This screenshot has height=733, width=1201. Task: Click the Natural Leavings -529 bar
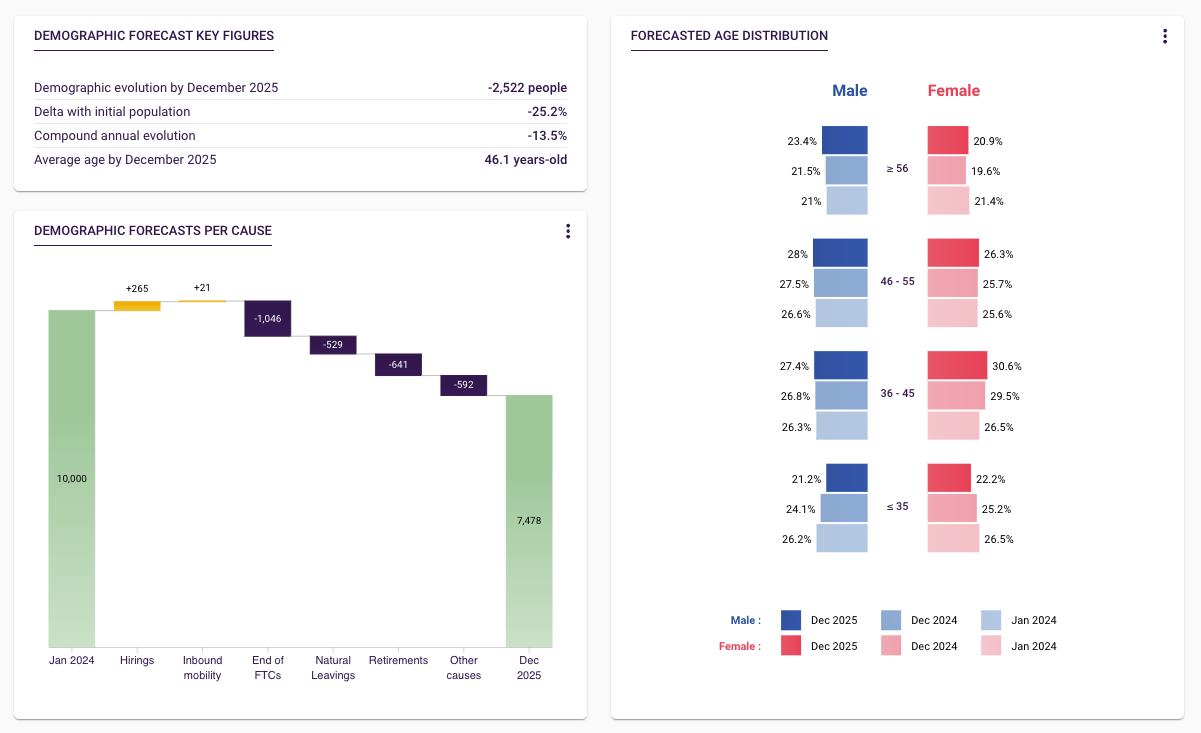pos(333,344)
